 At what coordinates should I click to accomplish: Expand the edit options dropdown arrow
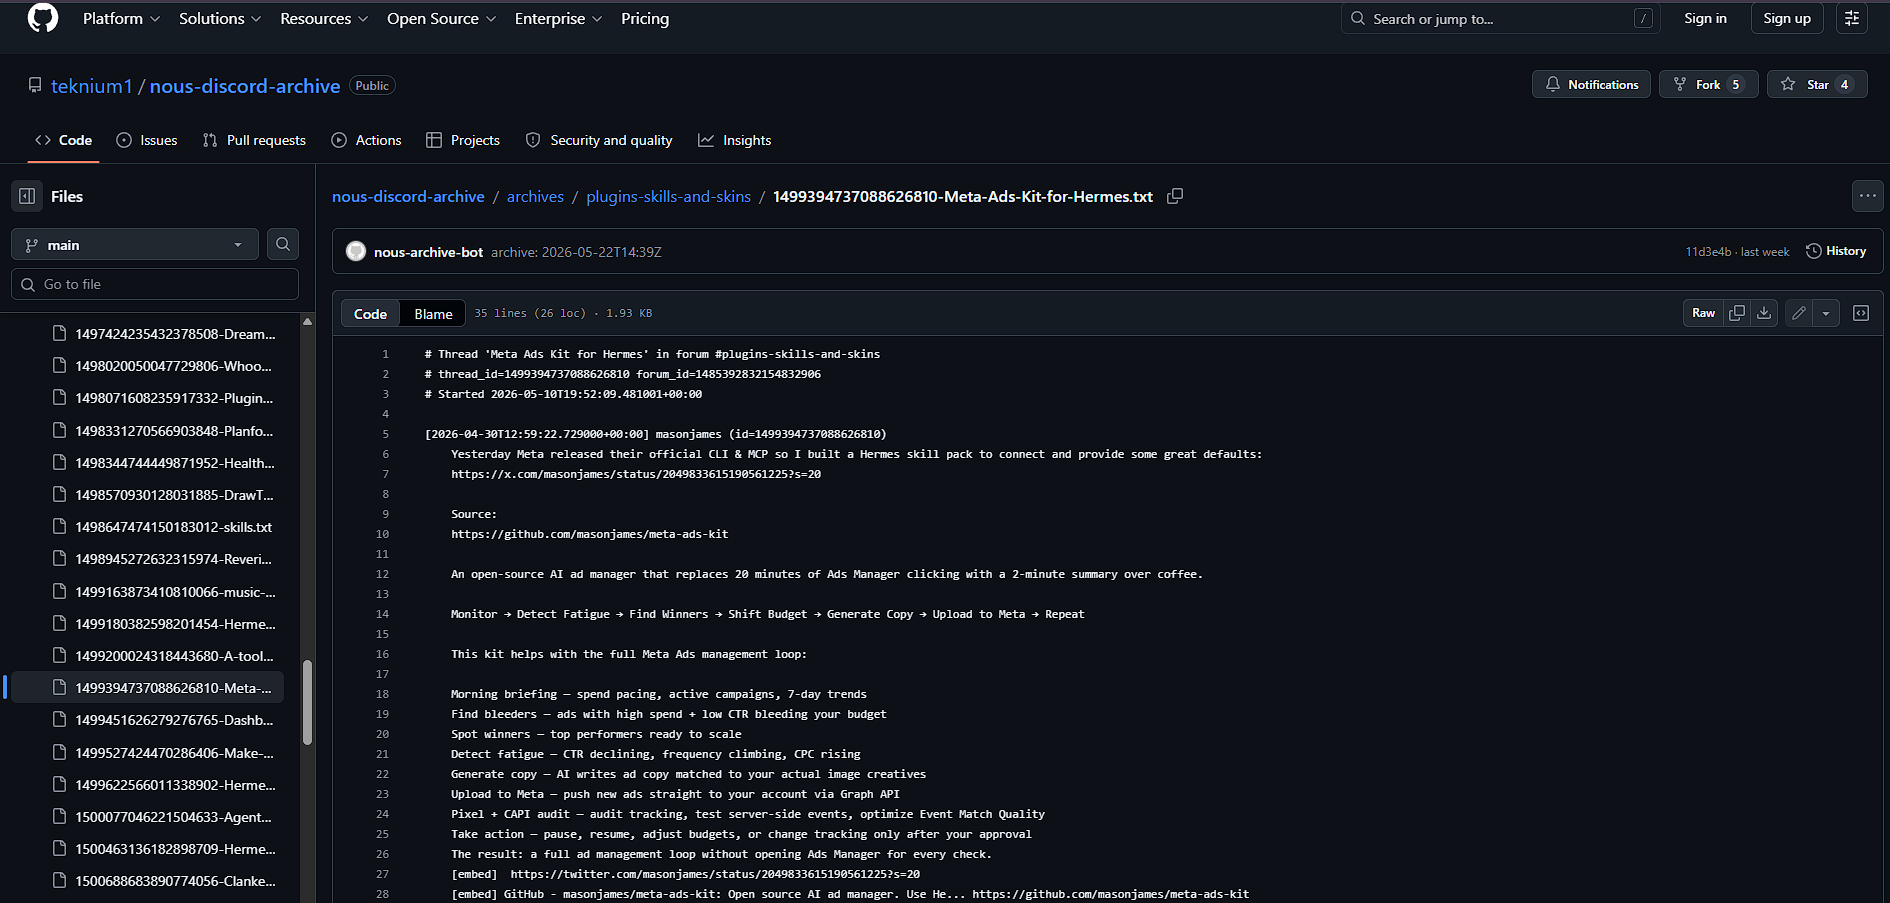point(1826,313)
